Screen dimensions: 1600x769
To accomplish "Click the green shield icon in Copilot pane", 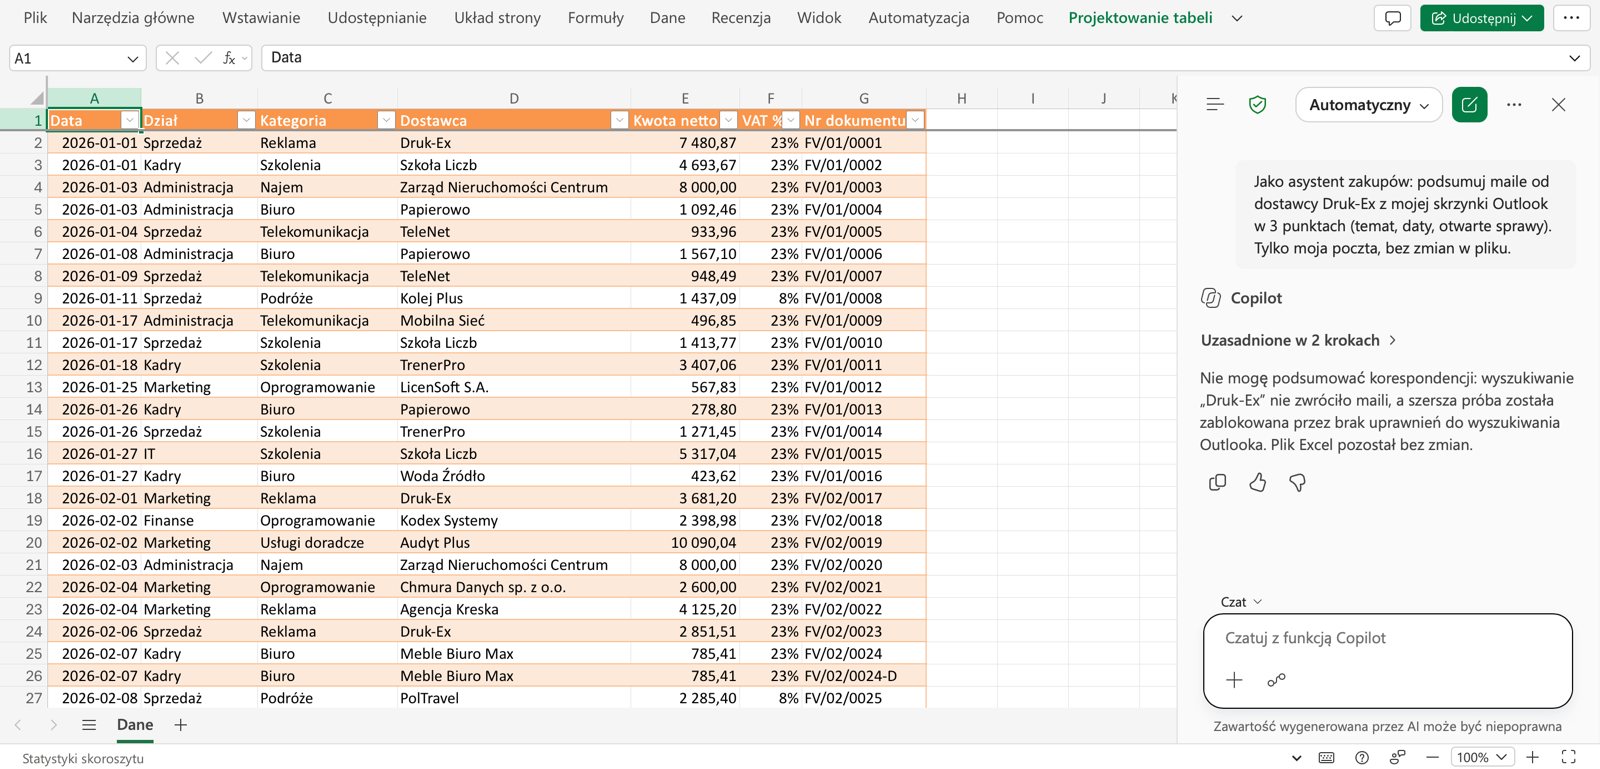I will point(1258,105).
